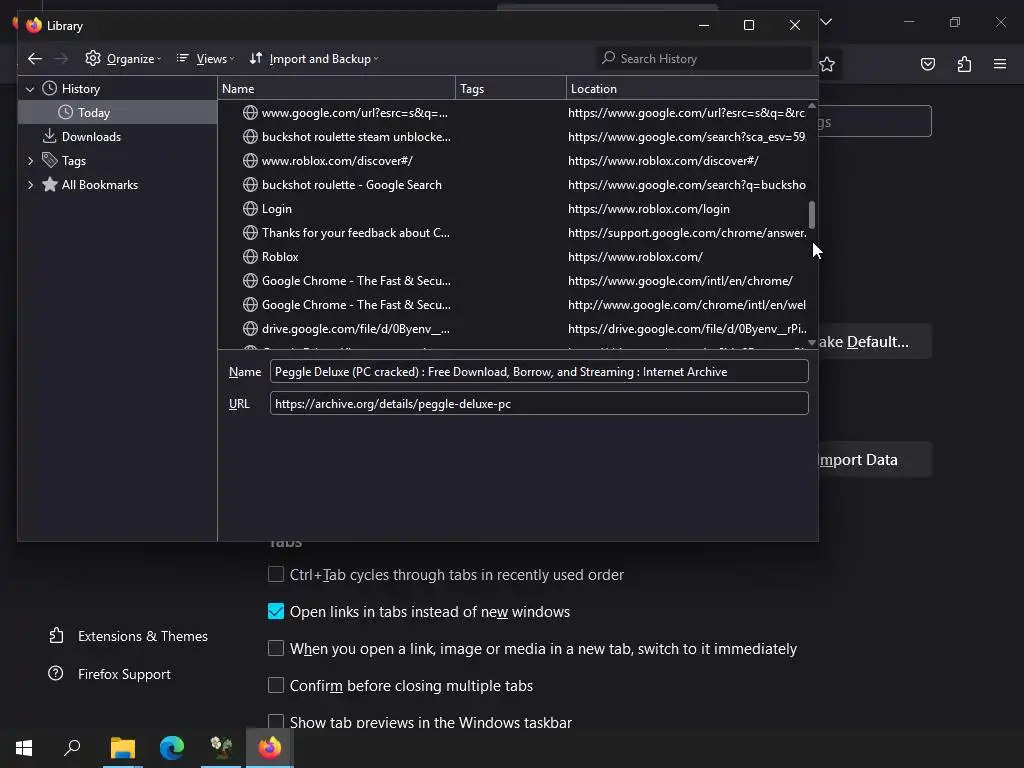The height and width of the screenshot is (768, 1024).
Task: Click bookmark star icon in Firefox toolbar
Action: pyautogui.click(x=827, y=64)
